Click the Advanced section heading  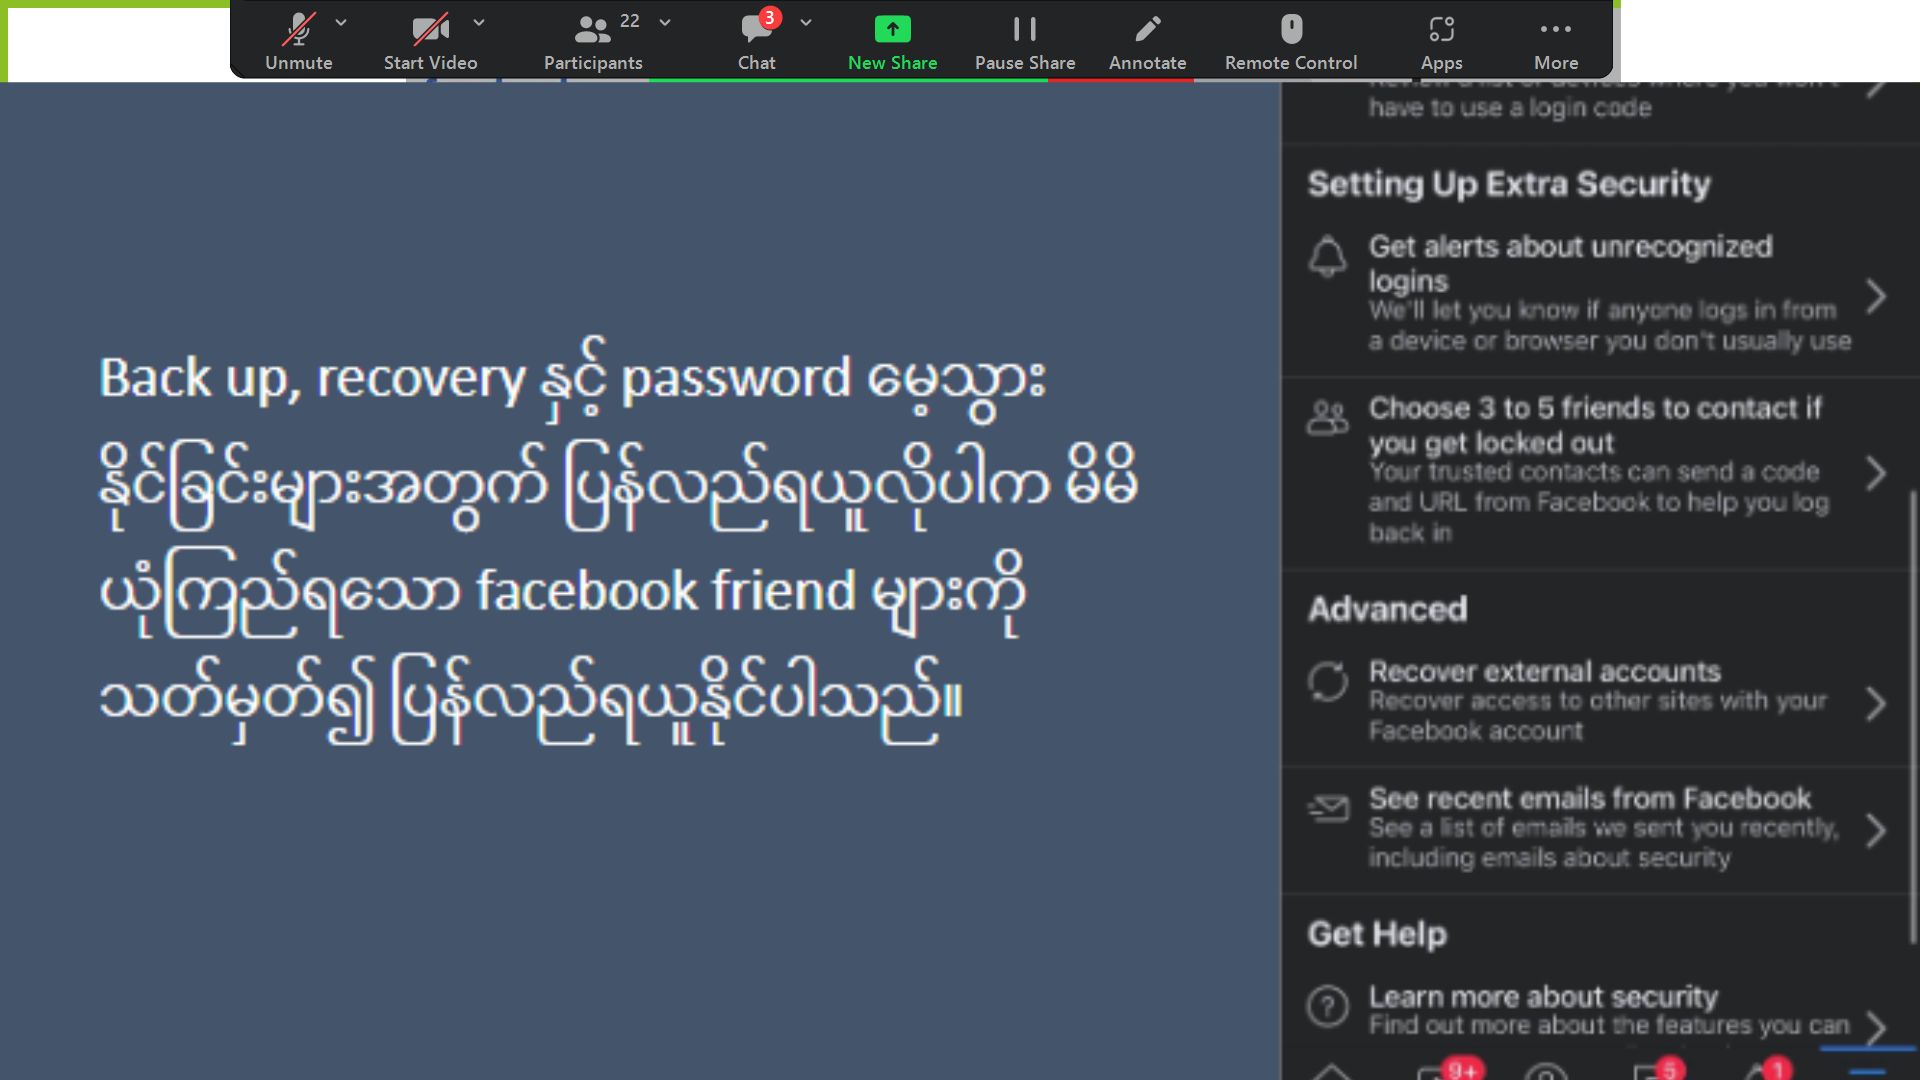1388,609
